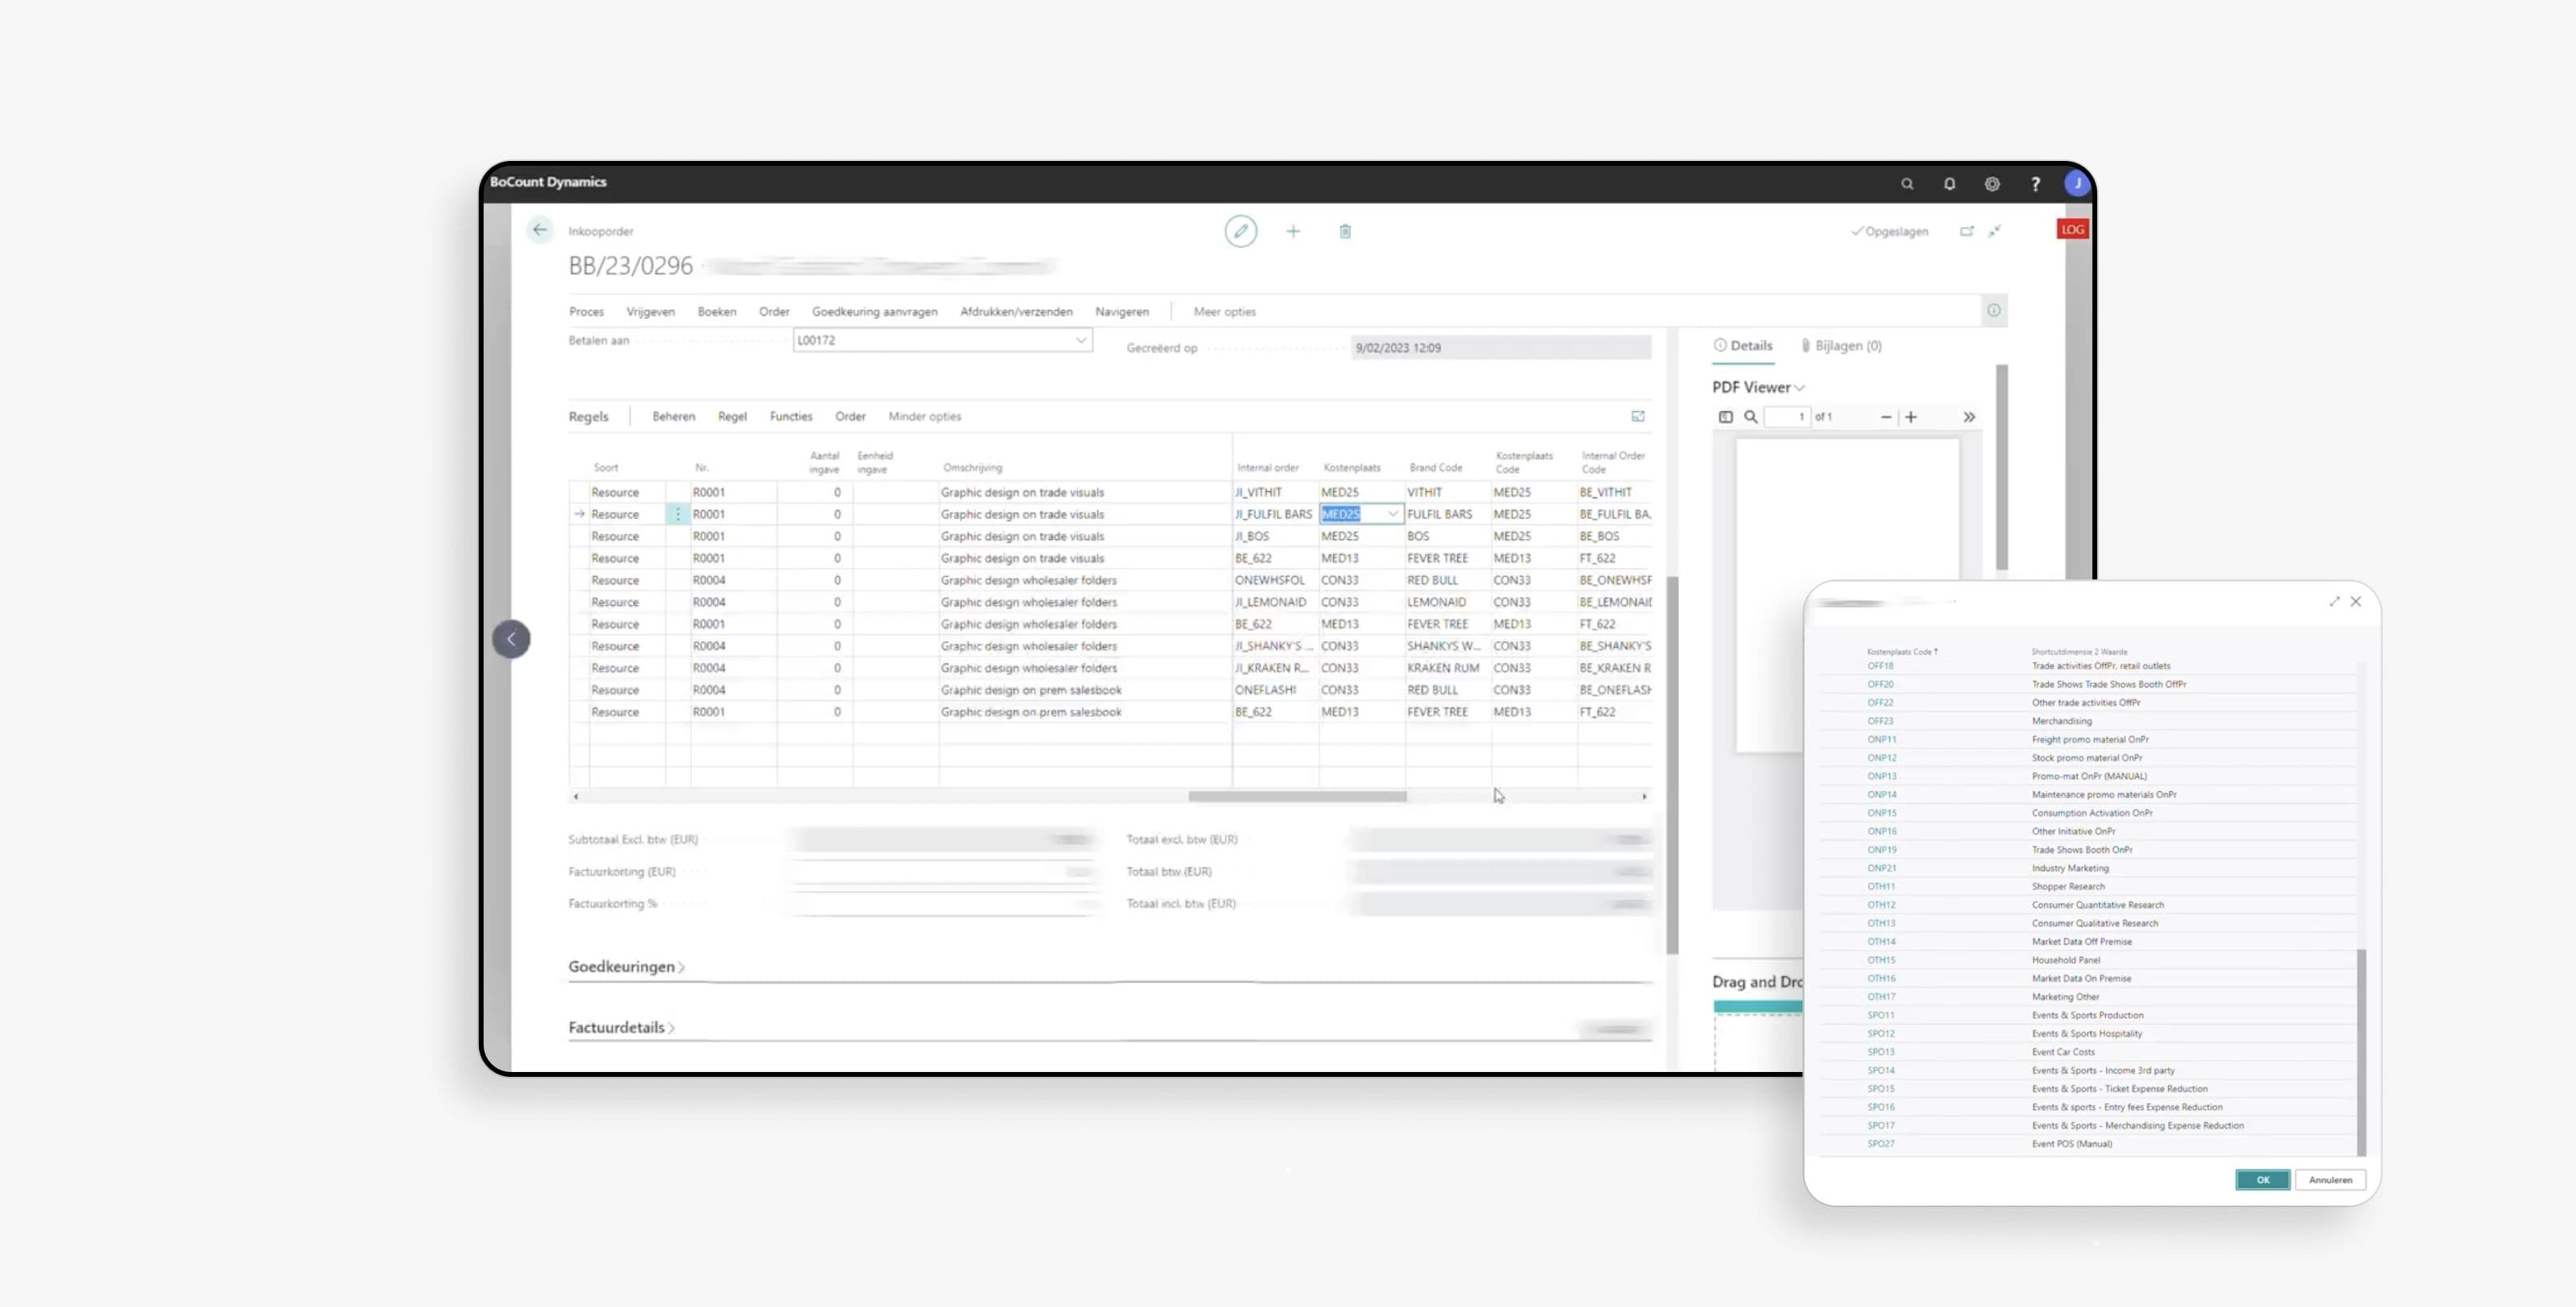Open the search magnifier in top bar
Image resolution: width=2576 pixels, height=1307 pixels.
(x=1907, y=184)
